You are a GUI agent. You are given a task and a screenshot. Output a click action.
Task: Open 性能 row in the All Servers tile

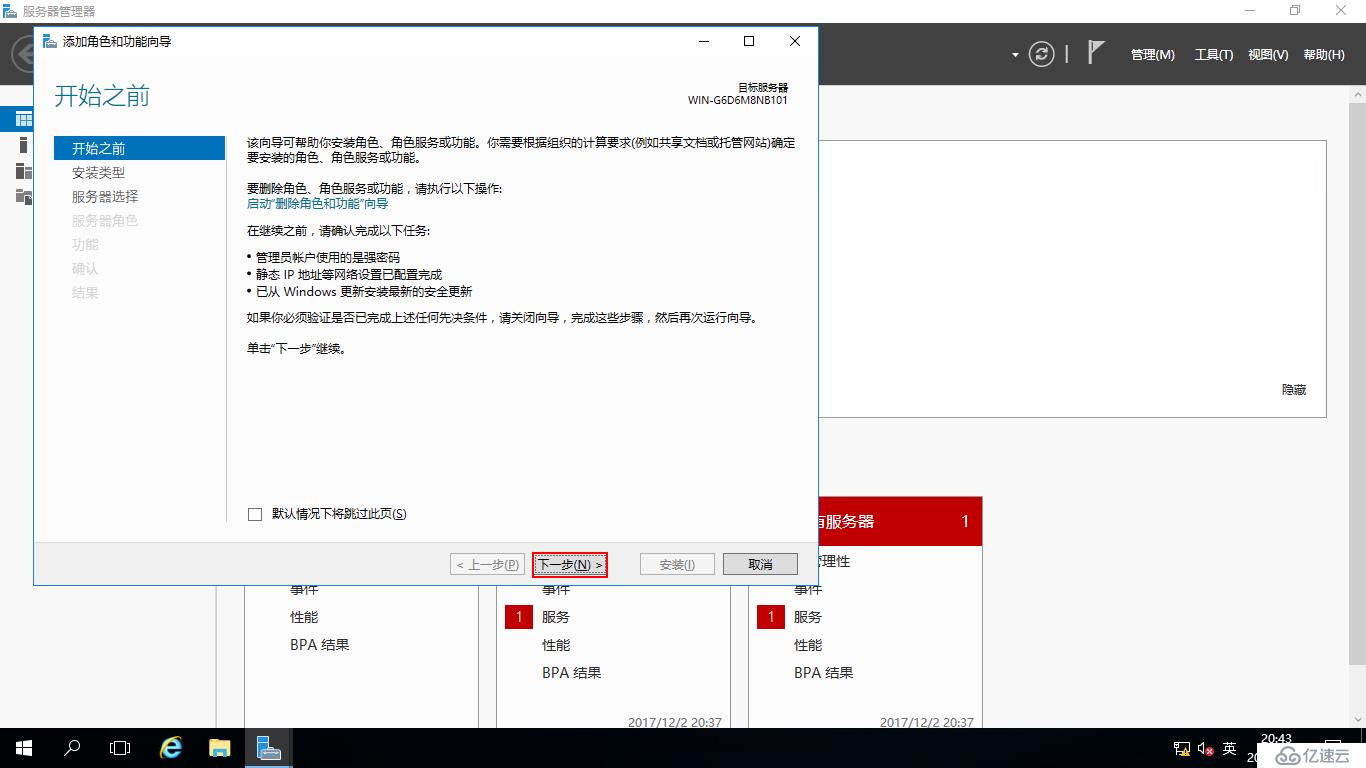coord(808,645)
